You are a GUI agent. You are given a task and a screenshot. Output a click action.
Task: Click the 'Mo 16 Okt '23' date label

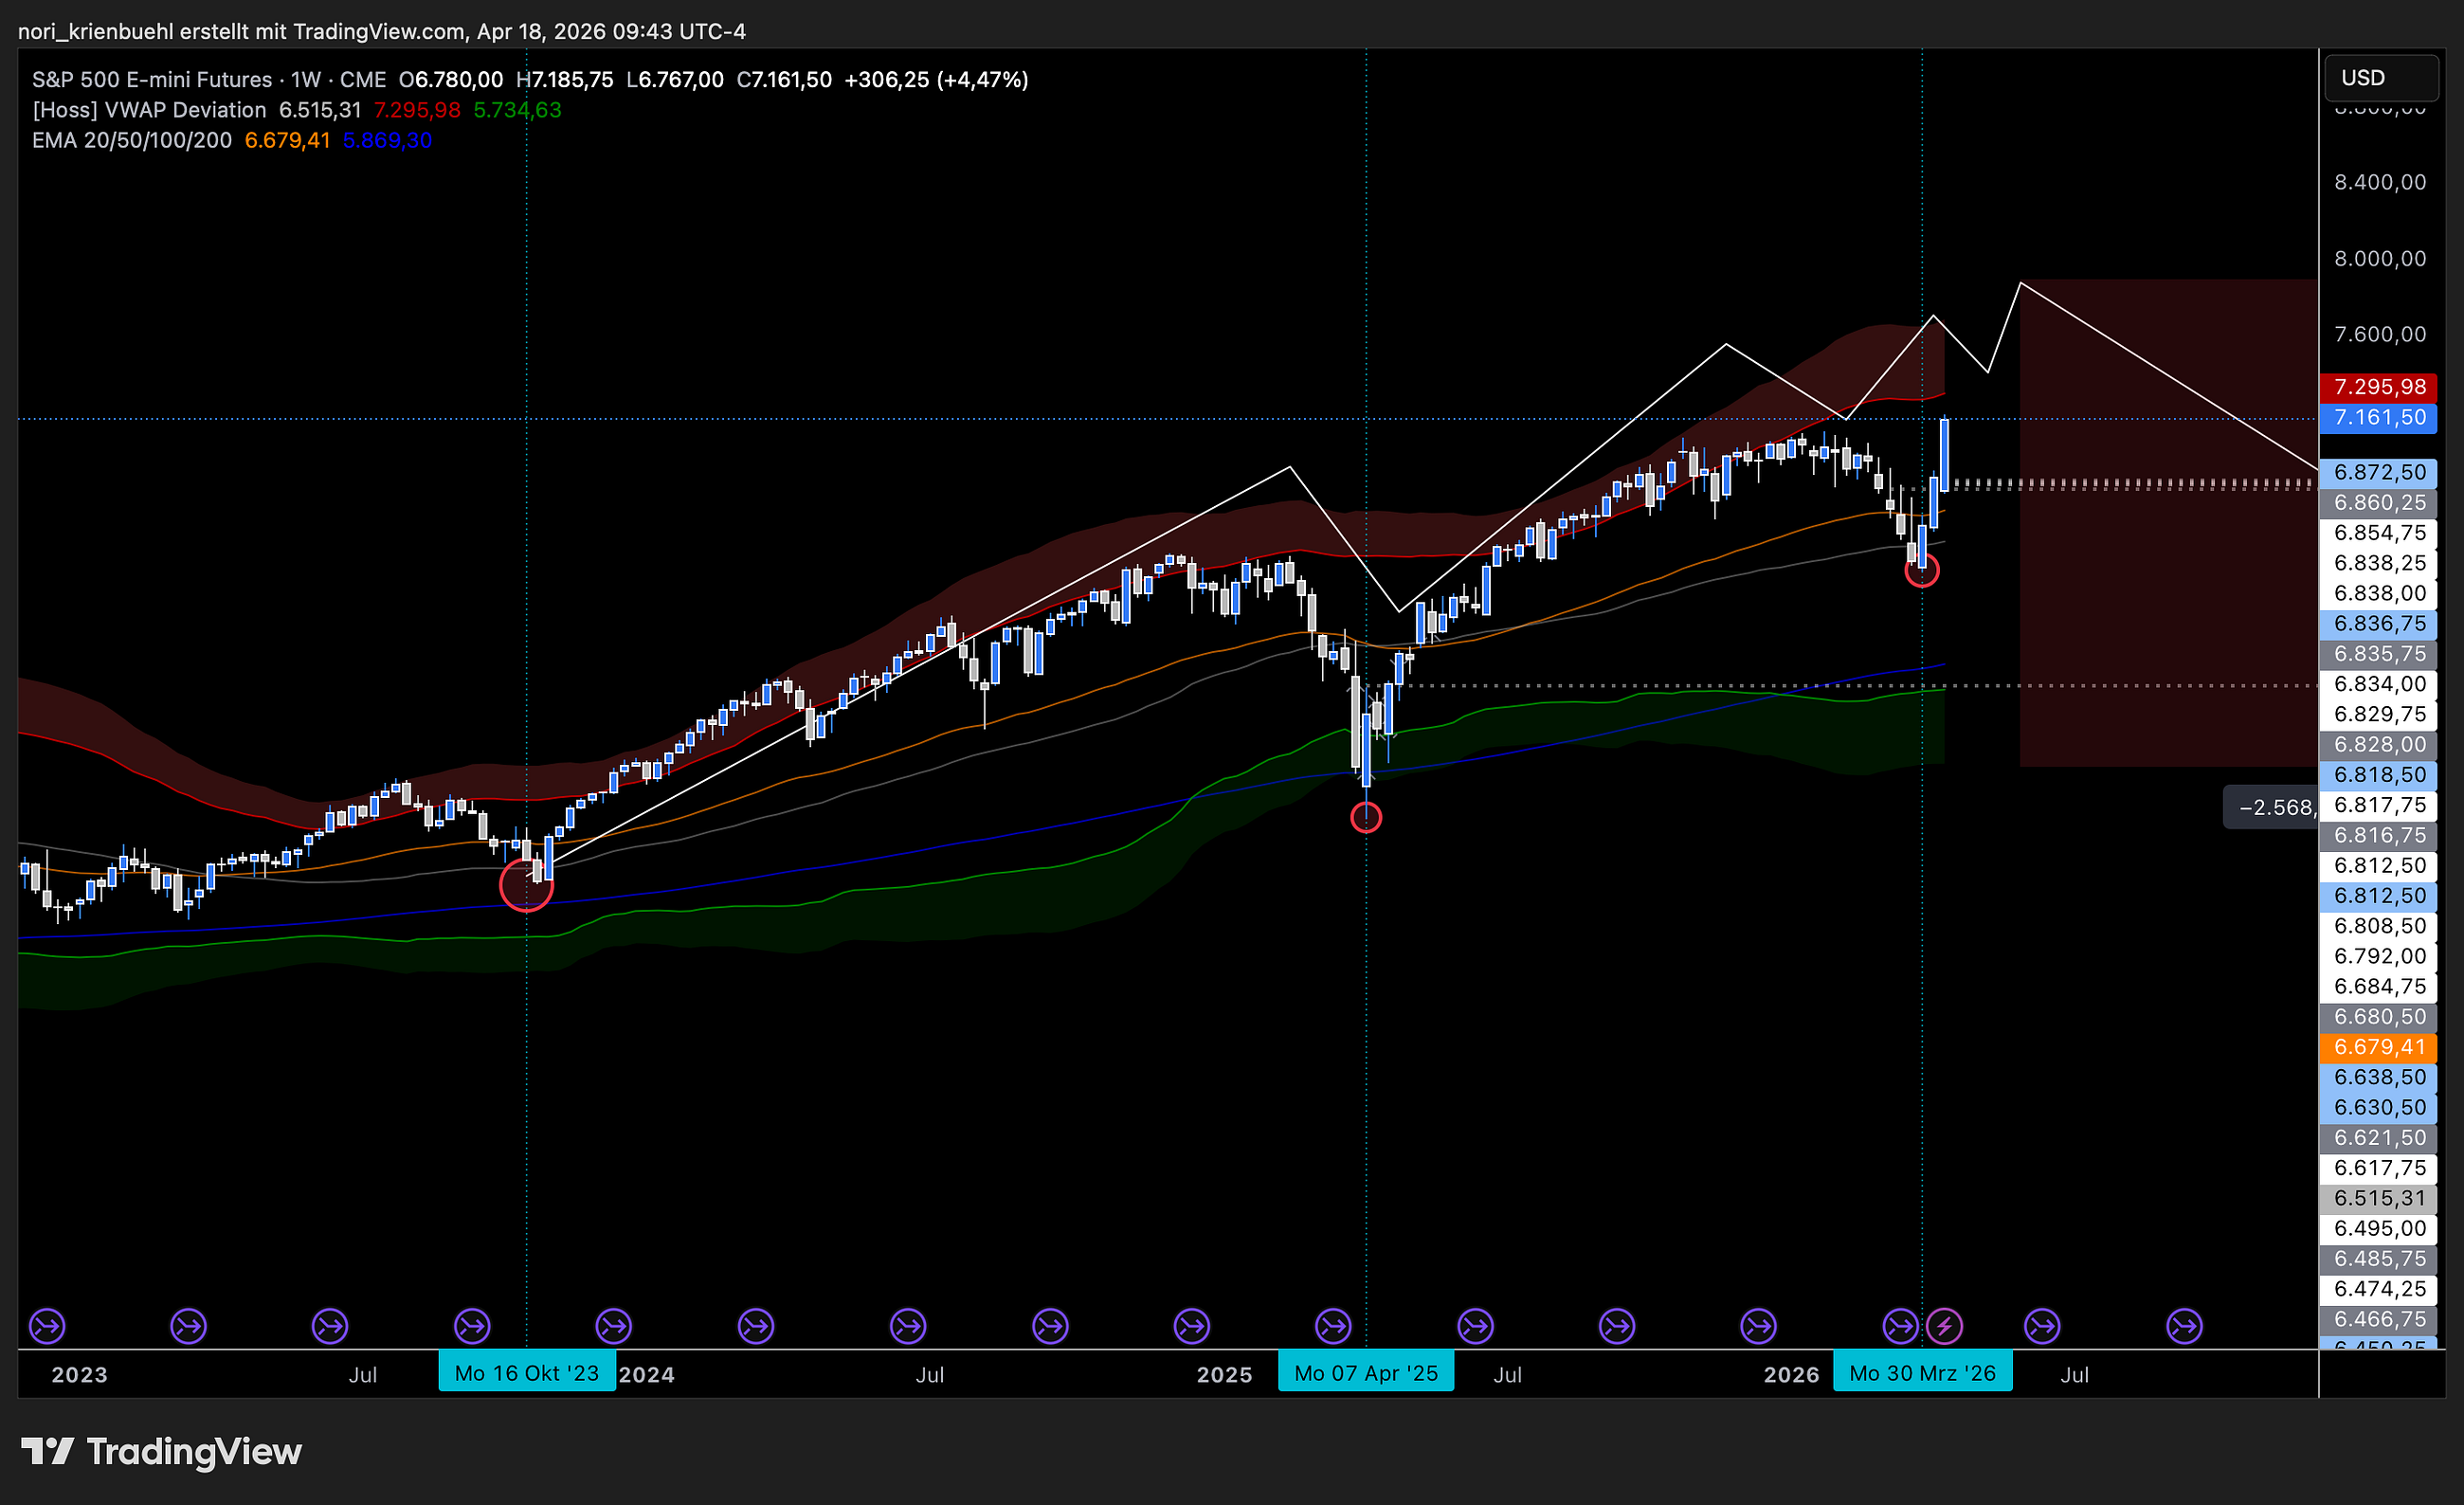527,1373
